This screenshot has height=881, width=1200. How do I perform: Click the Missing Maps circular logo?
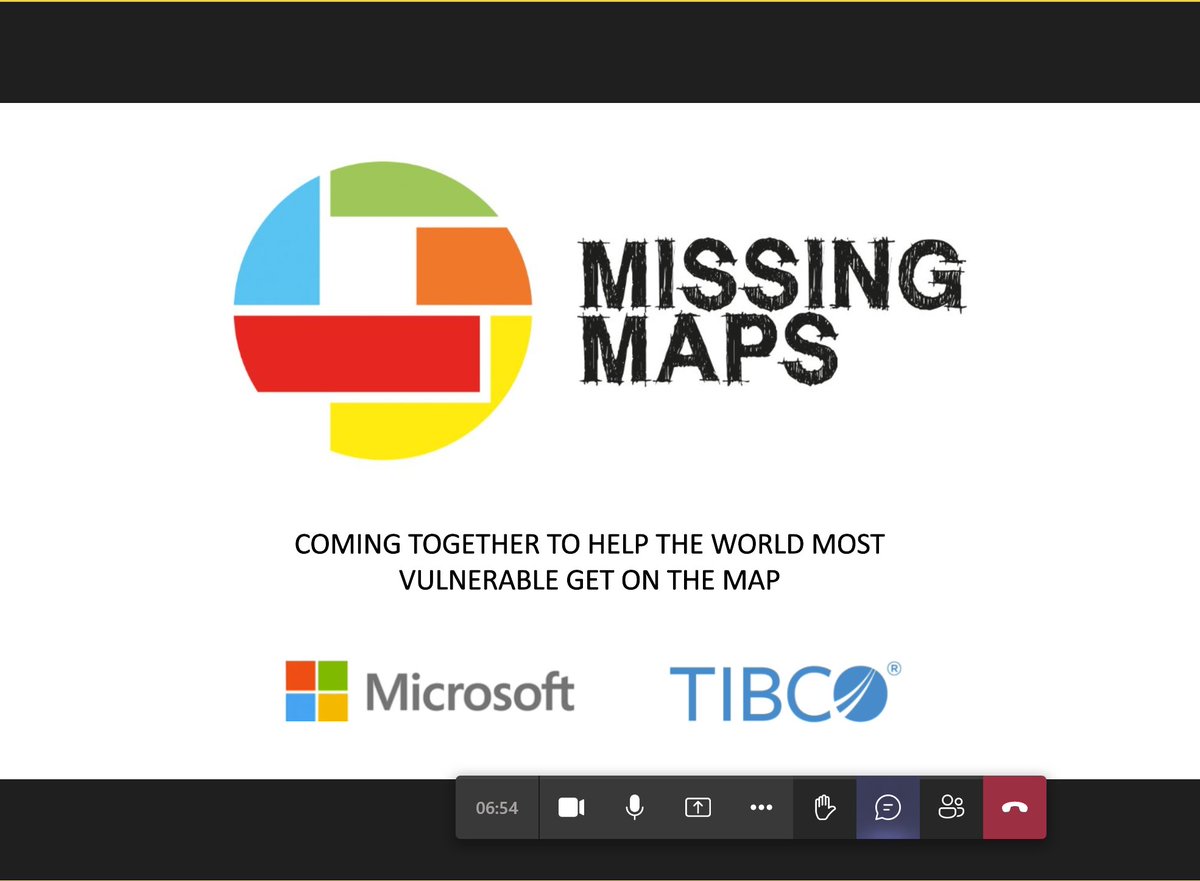[383, 311]
